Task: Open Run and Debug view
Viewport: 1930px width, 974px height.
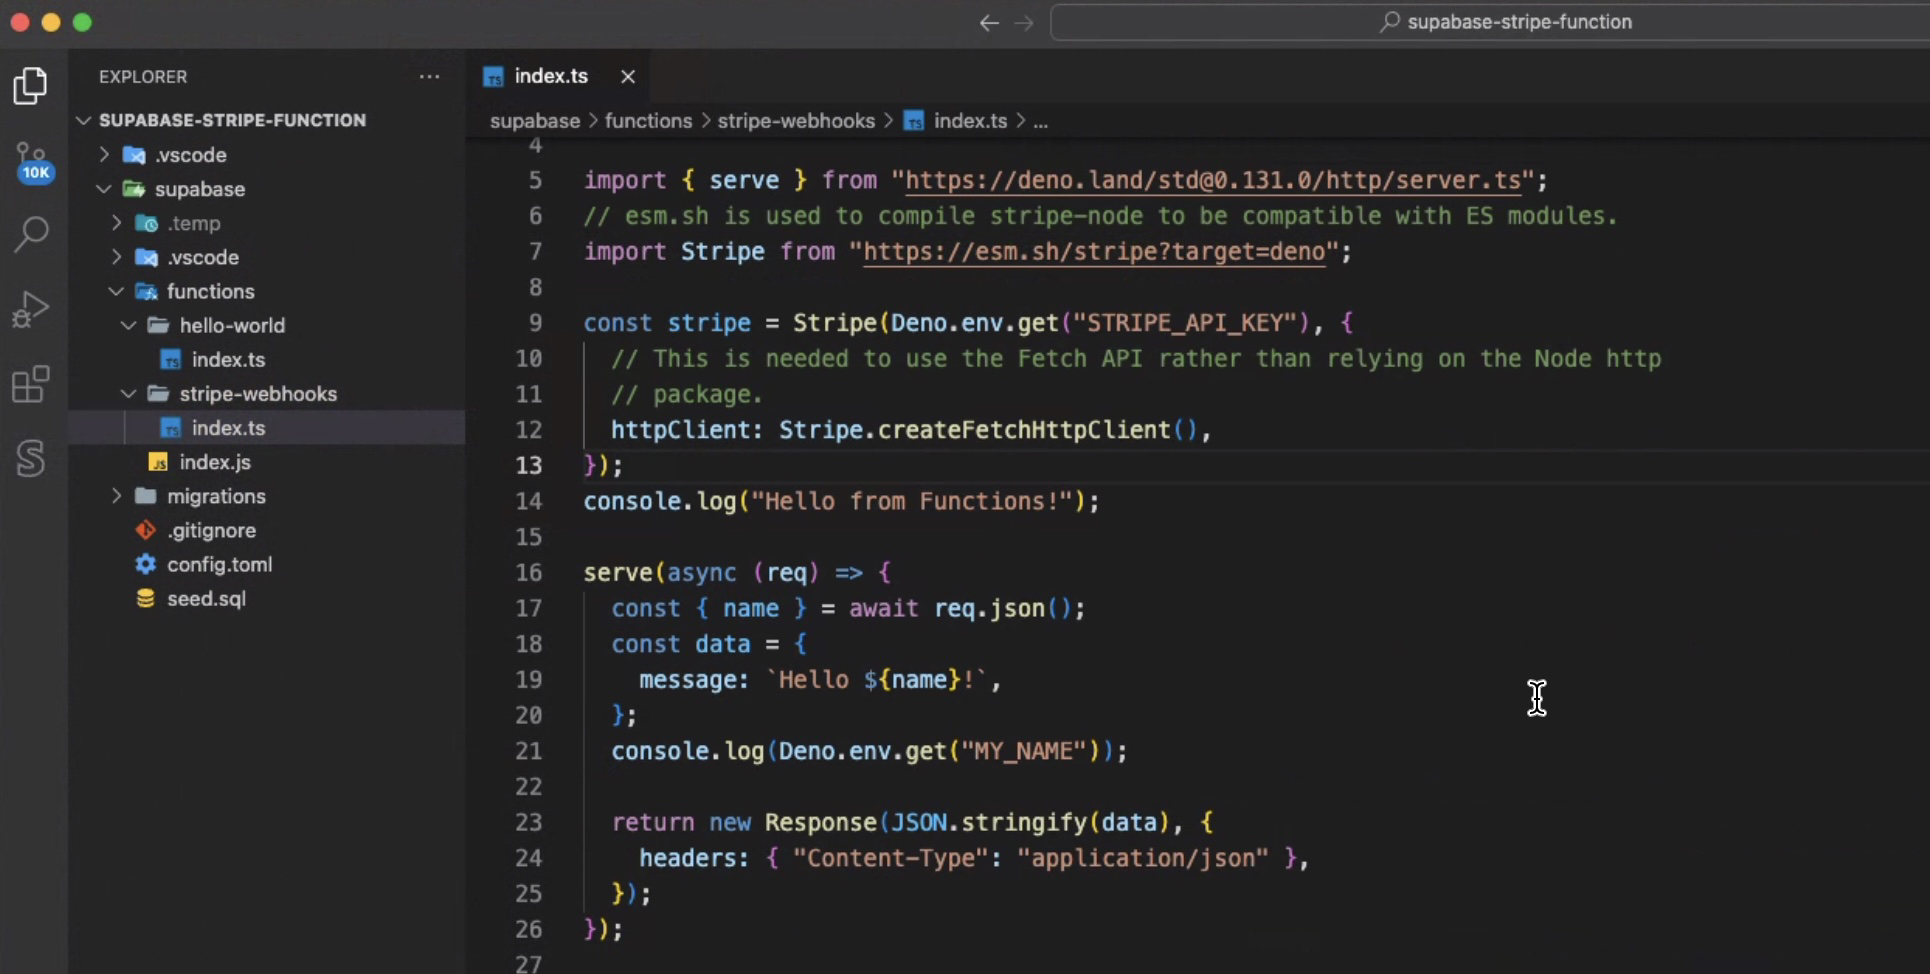Action: [31, 309]
